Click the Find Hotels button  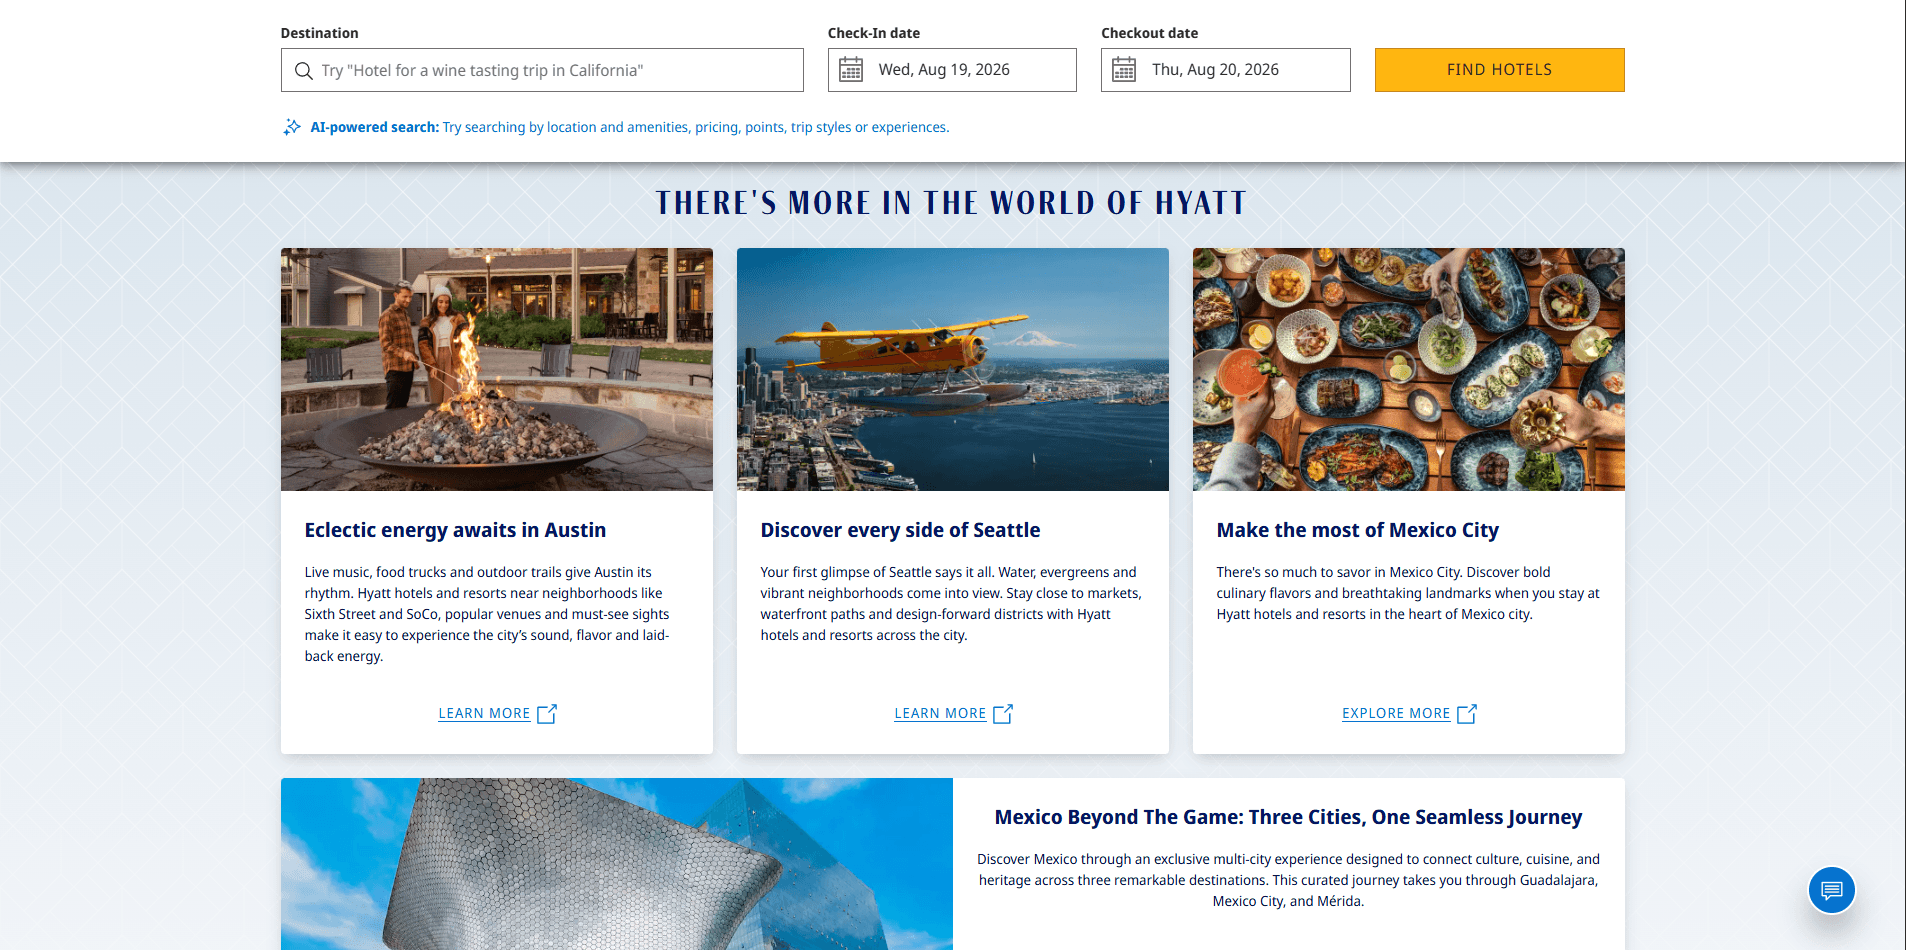pyautogui.click(x=1499, y=70)
